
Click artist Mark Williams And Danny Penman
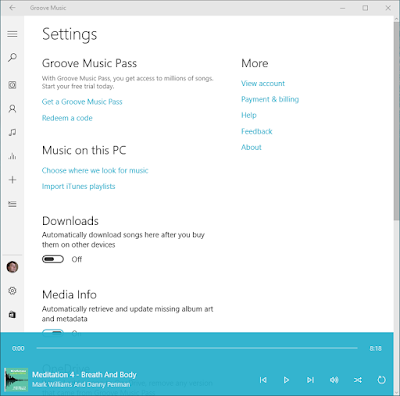(81, 385)
